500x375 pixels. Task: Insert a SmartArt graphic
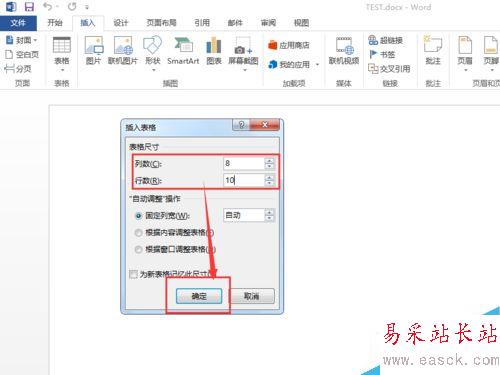pos(183,50)
